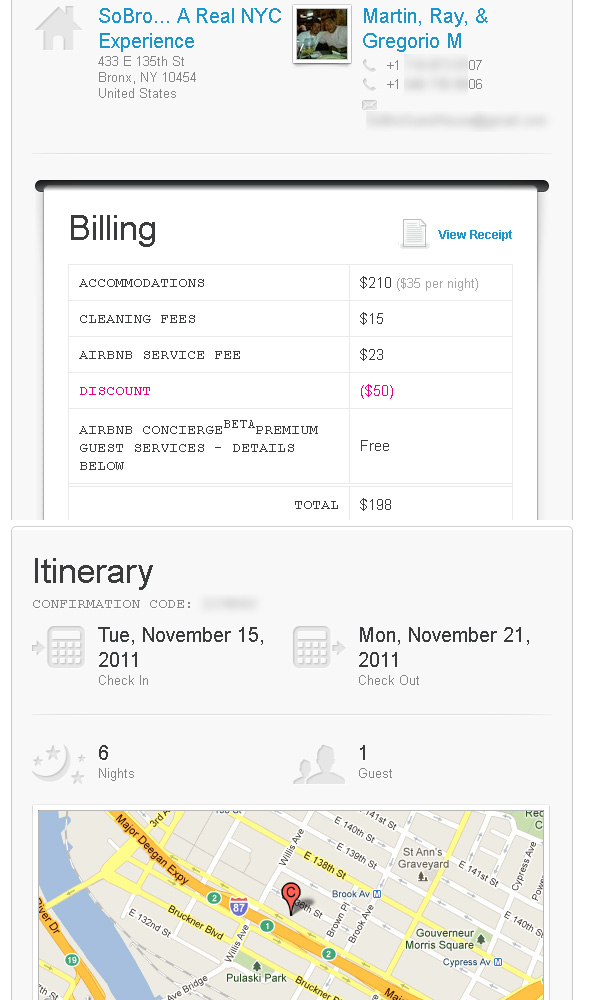Click the envelope email icon
Image resolution: width=600 pixels, height=1000 pixels.
coord(369,105)
